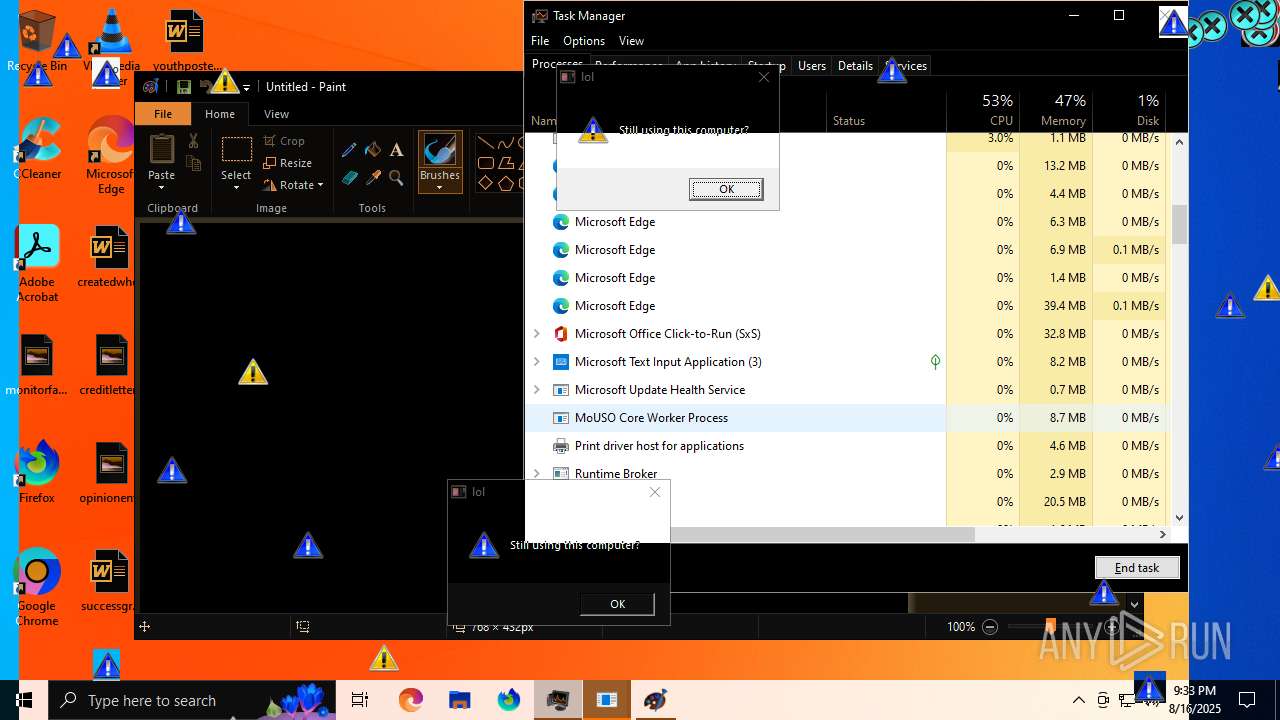
Task: Click Task Manager's vertical scrollbar thumb
Action: point(1179,224)
